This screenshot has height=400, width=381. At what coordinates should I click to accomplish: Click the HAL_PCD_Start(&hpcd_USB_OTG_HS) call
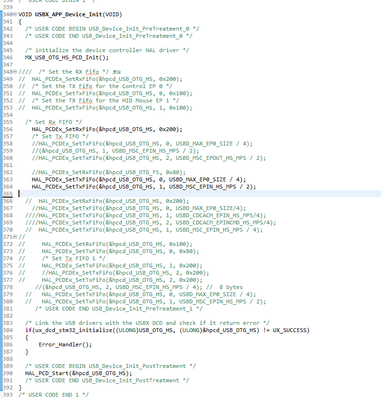coord(78,373)
